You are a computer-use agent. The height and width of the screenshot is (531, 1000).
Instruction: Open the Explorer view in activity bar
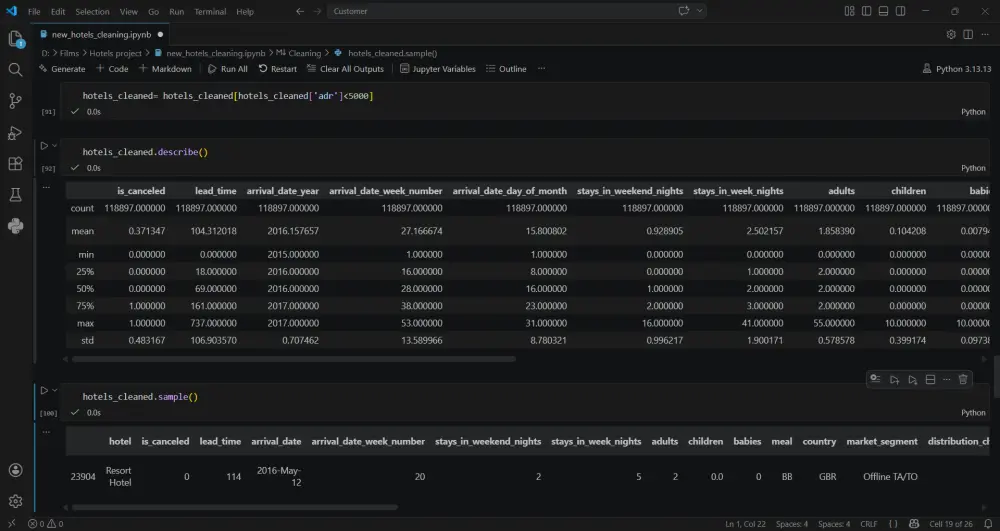point(15,39)
